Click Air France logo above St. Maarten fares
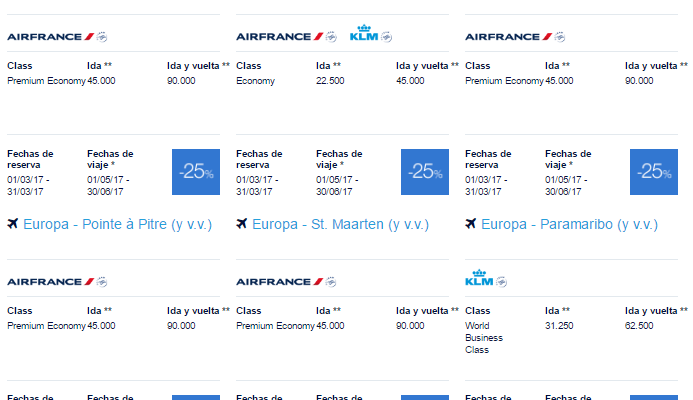 coord(279,282)
